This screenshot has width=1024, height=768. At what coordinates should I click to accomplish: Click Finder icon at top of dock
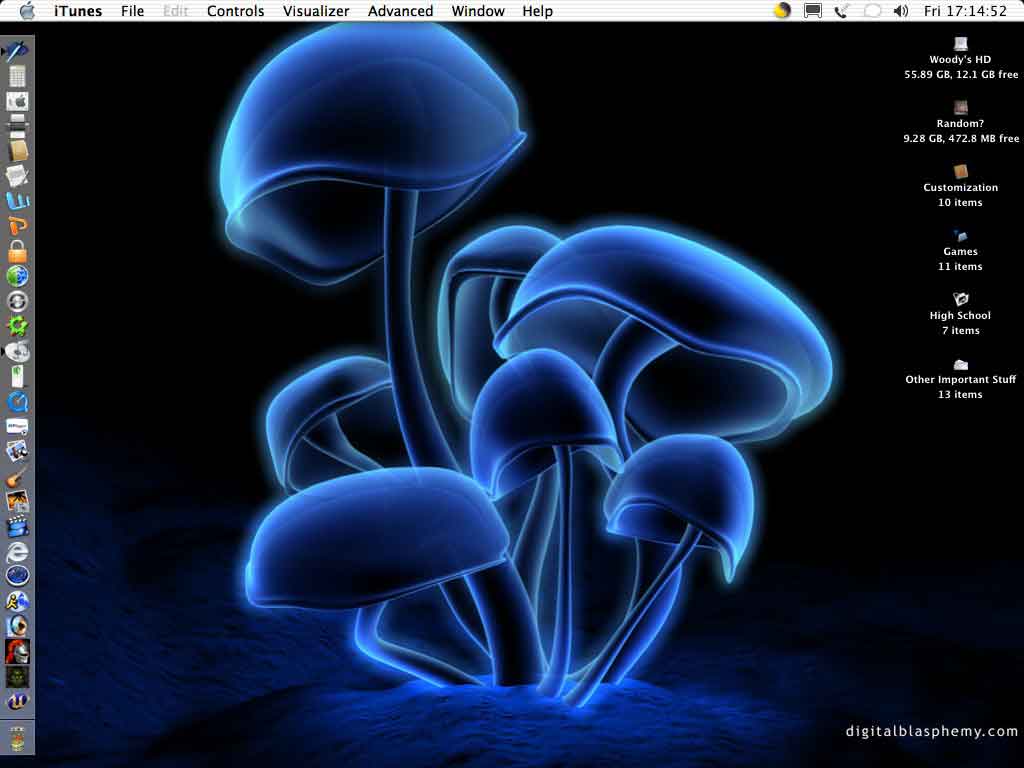(17, 51)
